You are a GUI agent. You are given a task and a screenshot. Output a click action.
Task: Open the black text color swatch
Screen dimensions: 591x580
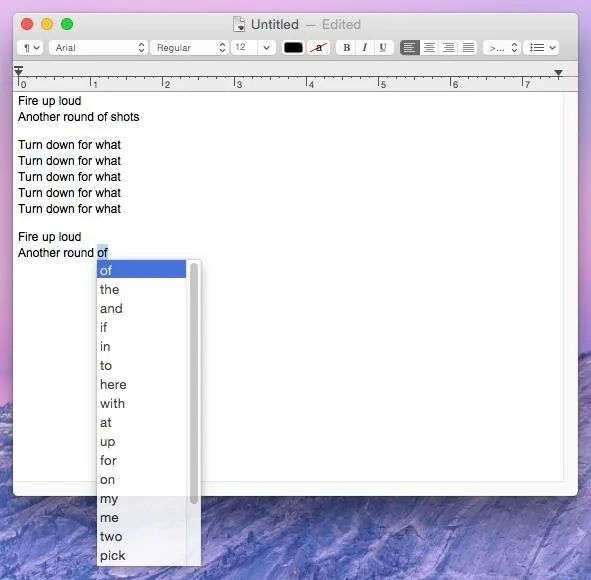[x=293, y=48]
